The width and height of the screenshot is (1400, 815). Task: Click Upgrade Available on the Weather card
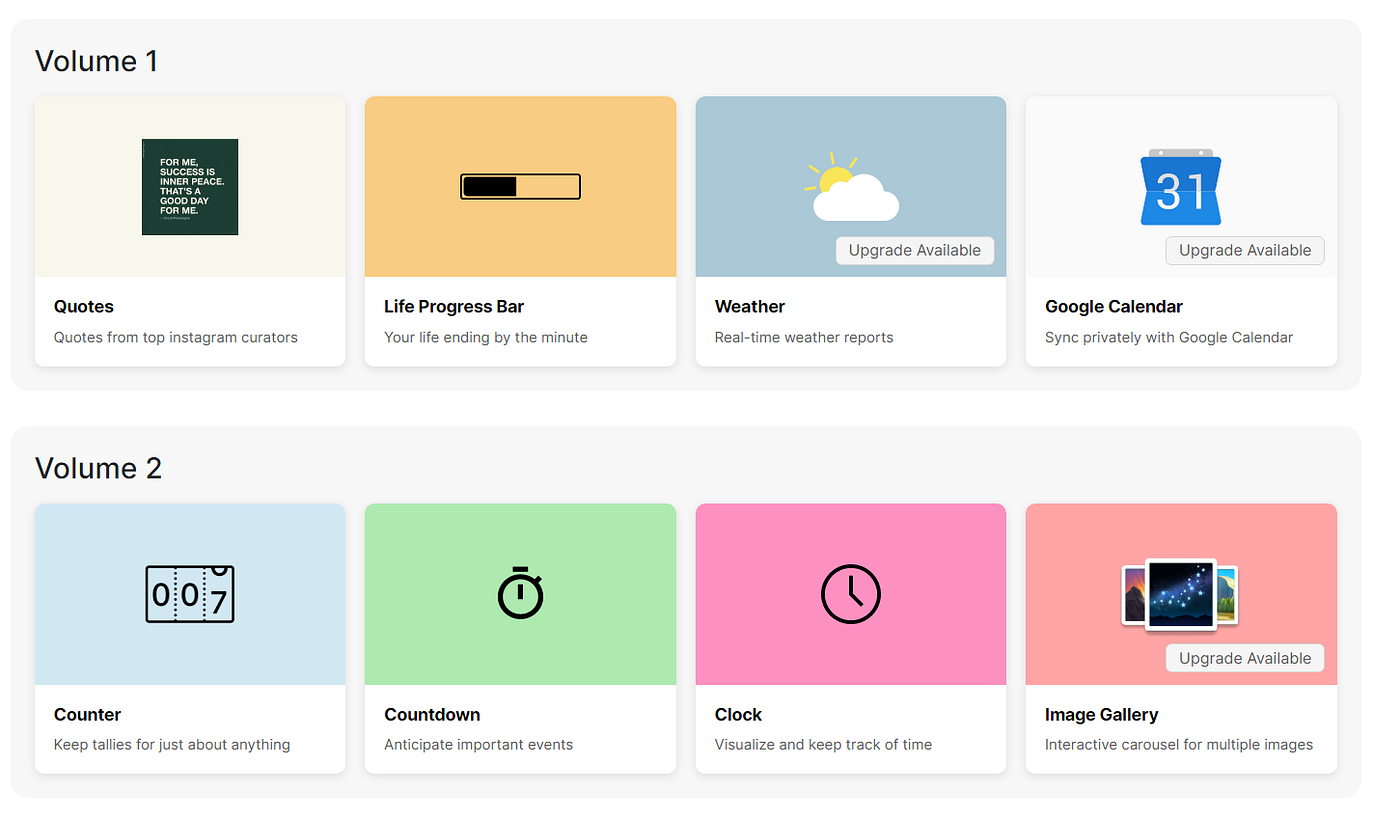coord(914,250)
